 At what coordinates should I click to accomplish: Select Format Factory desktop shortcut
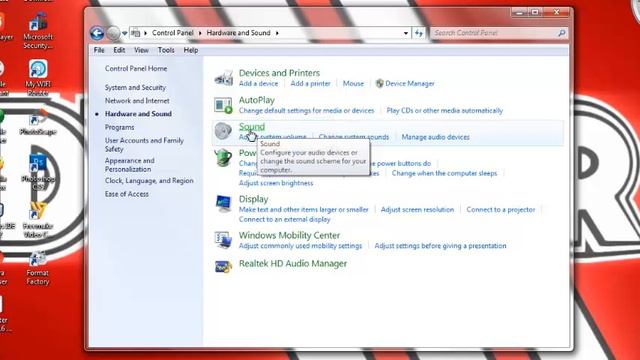pyautogui.click(x=38, y=269)
